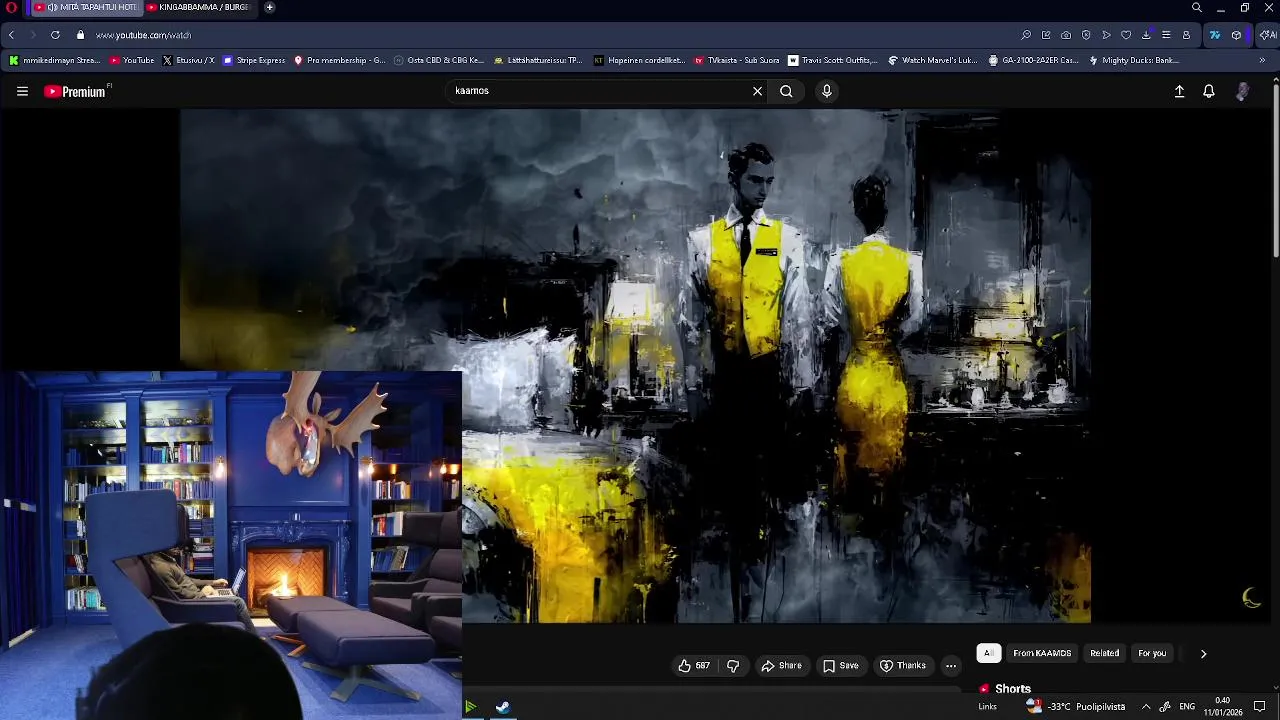Share the video
Image resolution: width=1280 pixels, height=720 pixels.
781,666
